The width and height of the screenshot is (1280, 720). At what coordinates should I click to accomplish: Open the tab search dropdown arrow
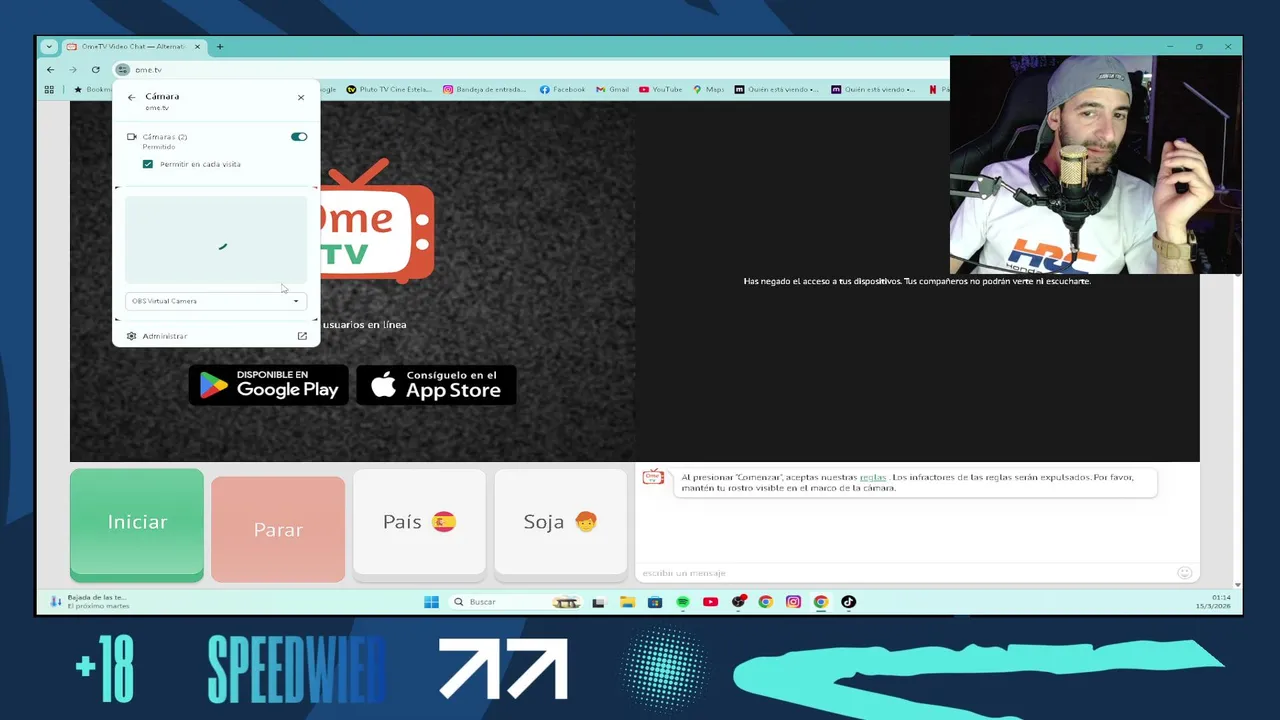click(x=48, y=47)
